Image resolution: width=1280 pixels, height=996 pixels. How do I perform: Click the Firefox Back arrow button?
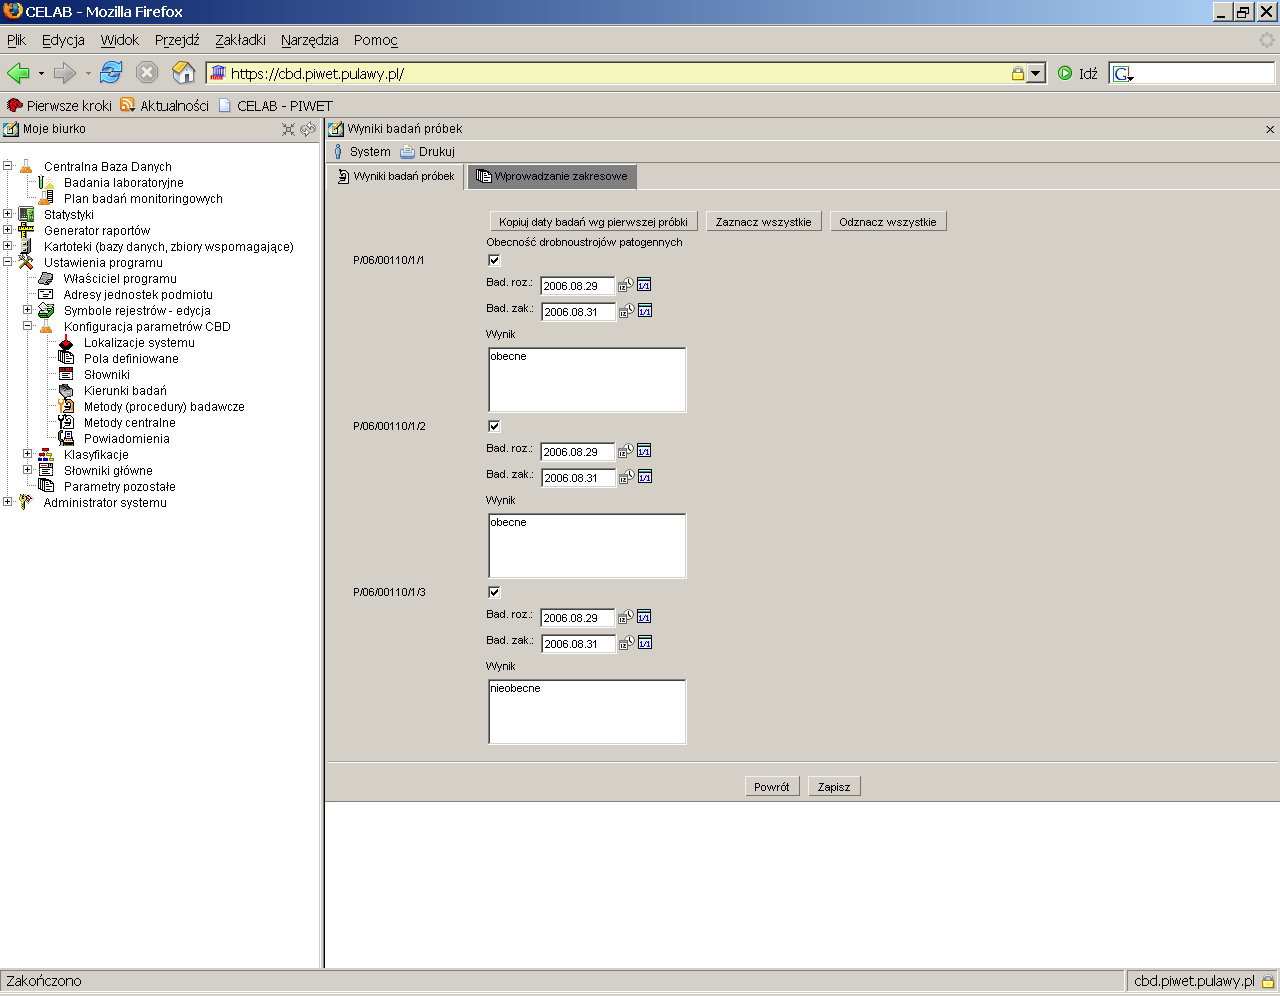[18, 73]
